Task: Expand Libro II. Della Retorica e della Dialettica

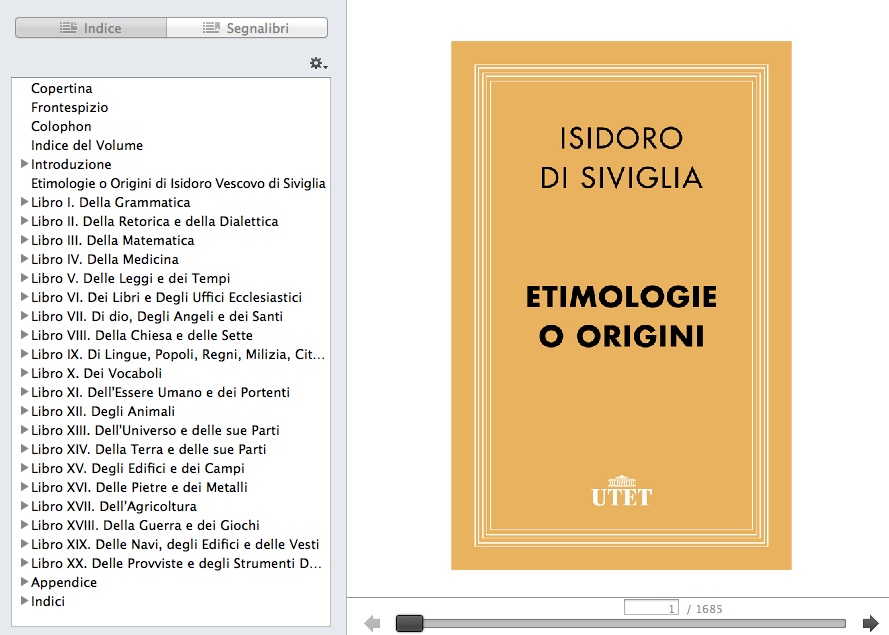Action: (24, 221)
